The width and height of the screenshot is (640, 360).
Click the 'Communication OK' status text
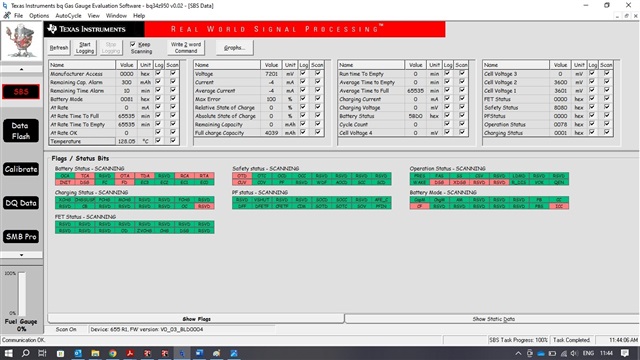[24, 340]
